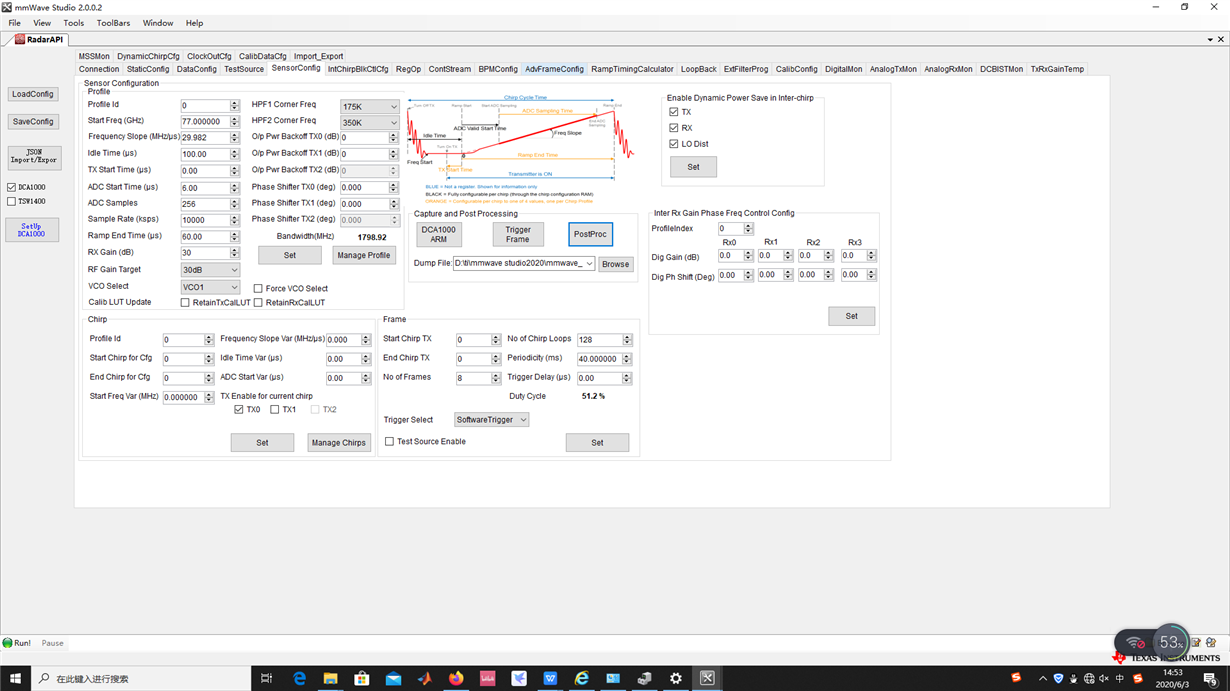Toggle DCA1000 checkbox
This screenshot has width=1230, height=691.
coord(12,187)
